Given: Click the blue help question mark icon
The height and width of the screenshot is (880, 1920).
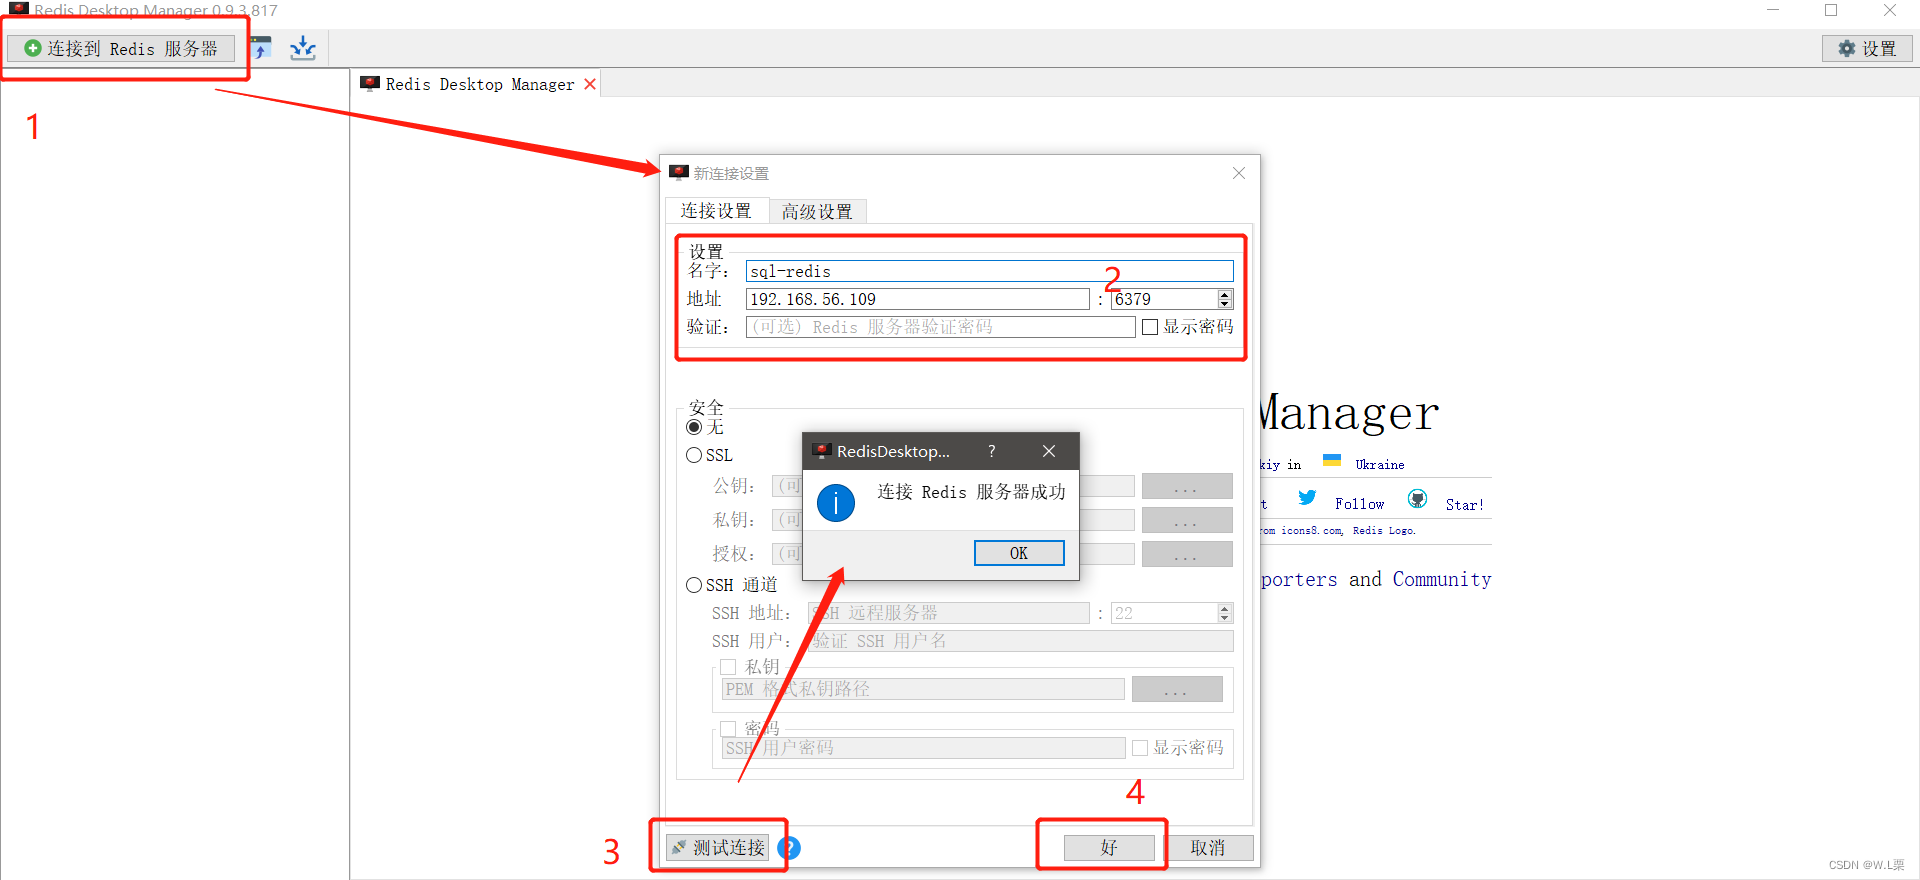Looking at the screenshot, I should click(789, 848).
